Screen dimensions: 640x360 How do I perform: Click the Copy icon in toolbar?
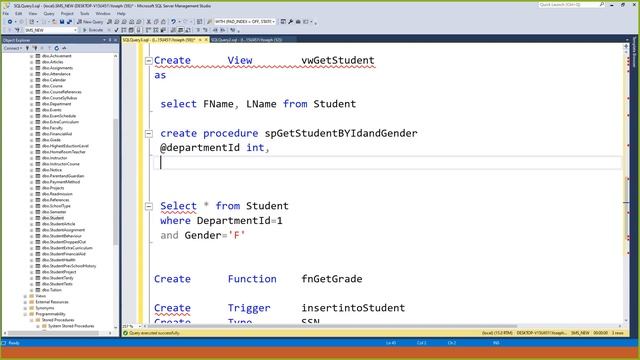(x=156, y=22)
